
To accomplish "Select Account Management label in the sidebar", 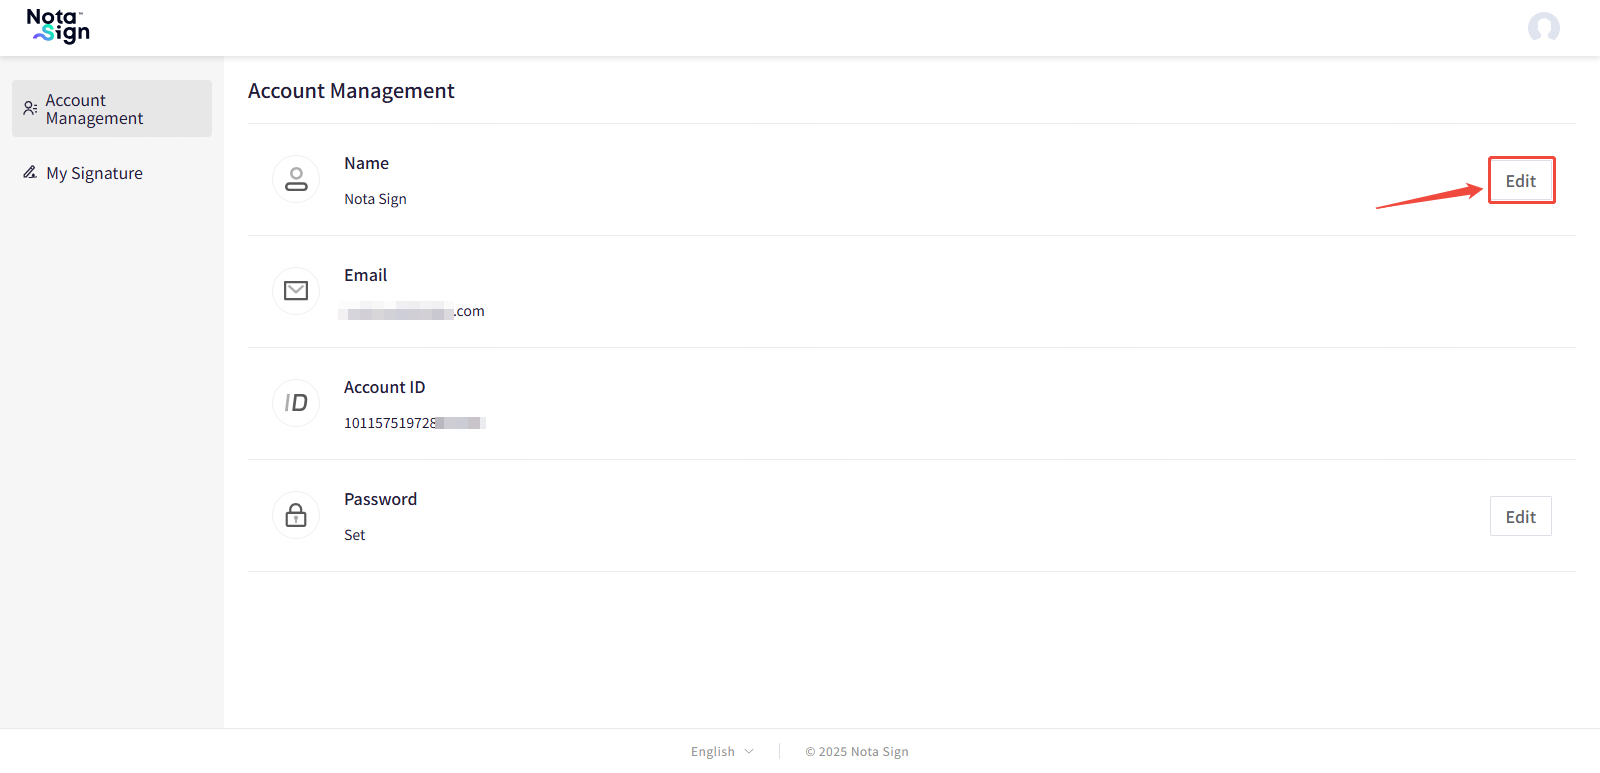I will [x=94, y=109].
